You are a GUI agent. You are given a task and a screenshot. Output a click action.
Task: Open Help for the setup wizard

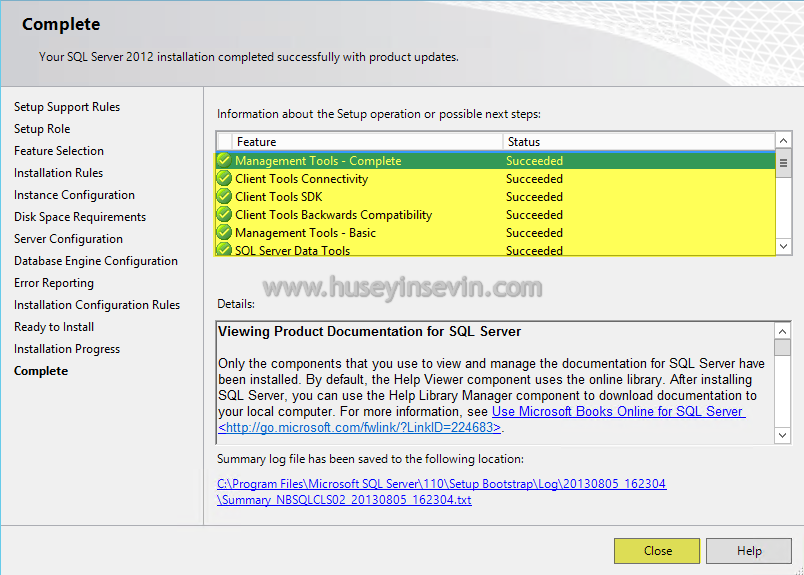749,551
